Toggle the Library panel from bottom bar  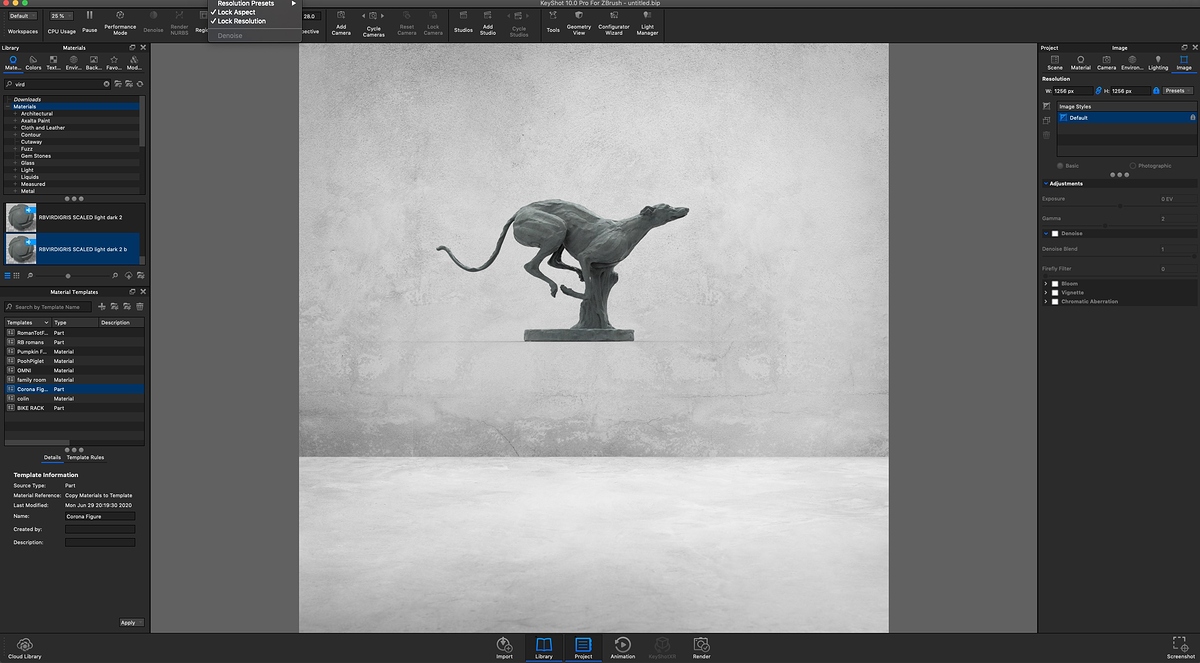pyautogui.click(x=544, y=648)
